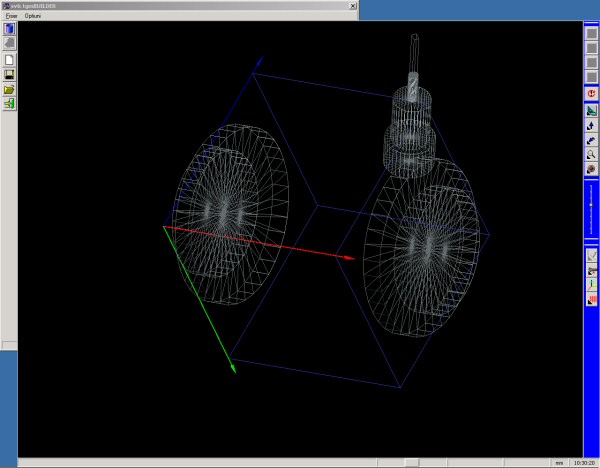This screenshot has width=600, height=468.
Task: Click the second grey square button in right toolbar
Action: (x=592, y=48)
